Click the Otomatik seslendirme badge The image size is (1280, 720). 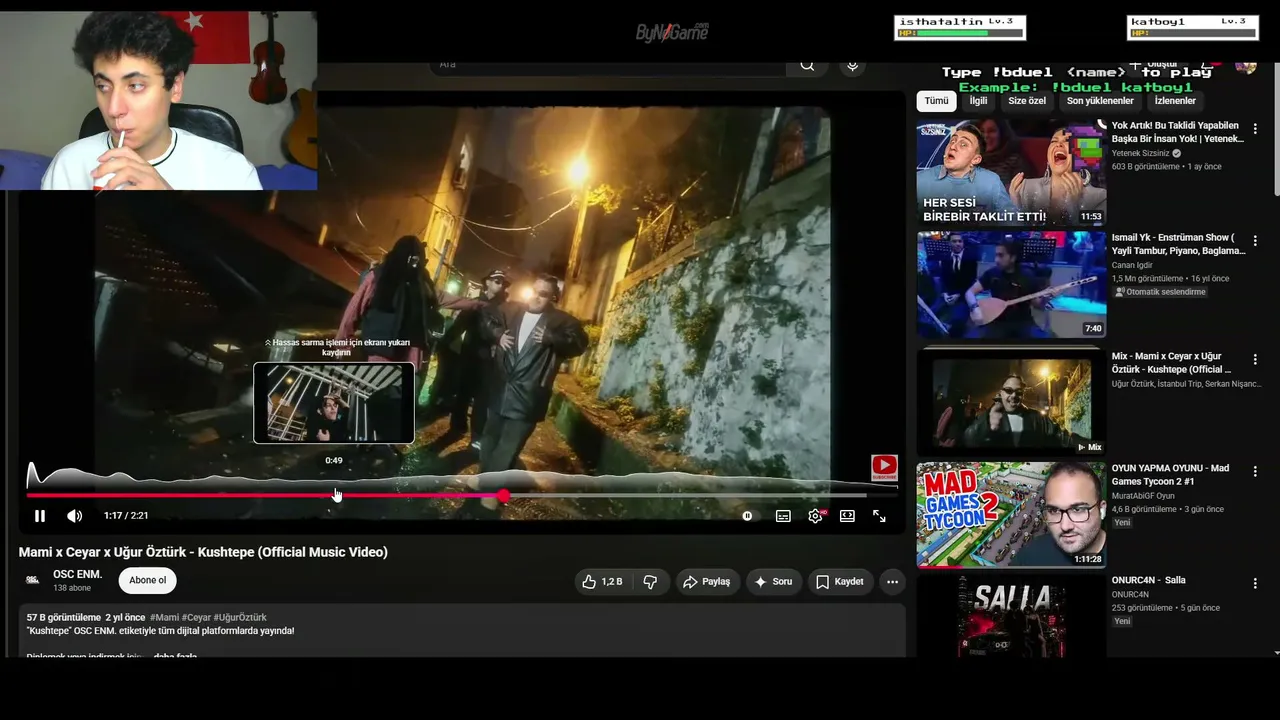(x=1161, y=292)
